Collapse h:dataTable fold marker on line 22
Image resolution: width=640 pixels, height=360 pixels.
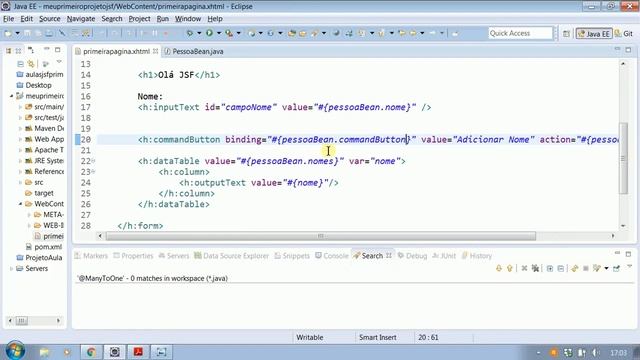pyautogui.click(x=93, y=161)
